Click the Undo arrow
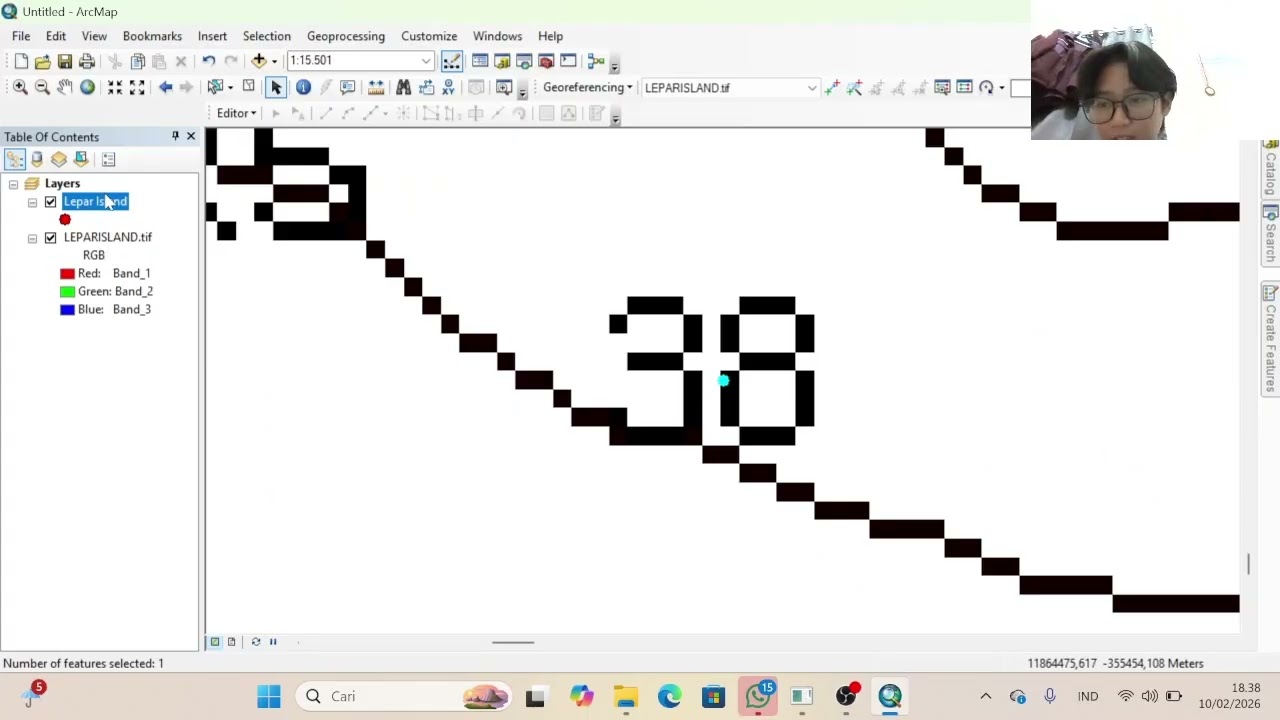The width and height of the screenshot is (1280, 720). point(208,61)
